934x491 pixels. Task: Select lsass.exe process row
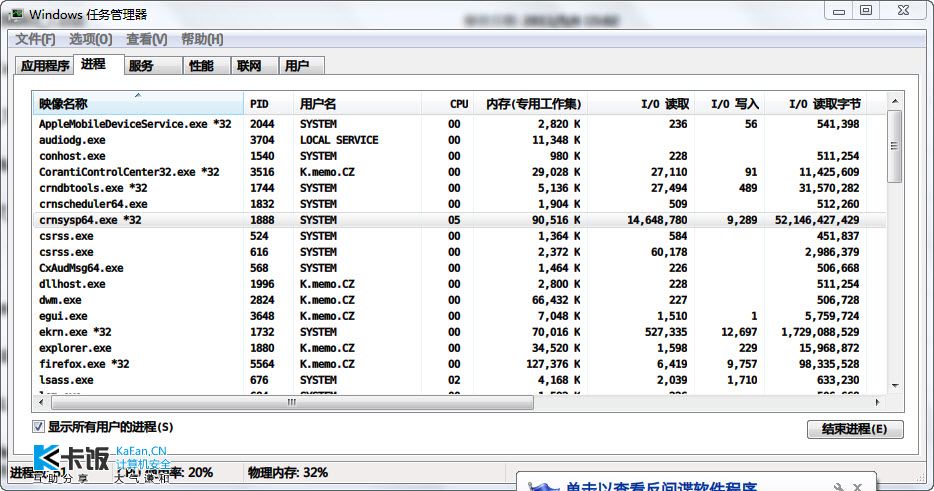pos(459,380)
